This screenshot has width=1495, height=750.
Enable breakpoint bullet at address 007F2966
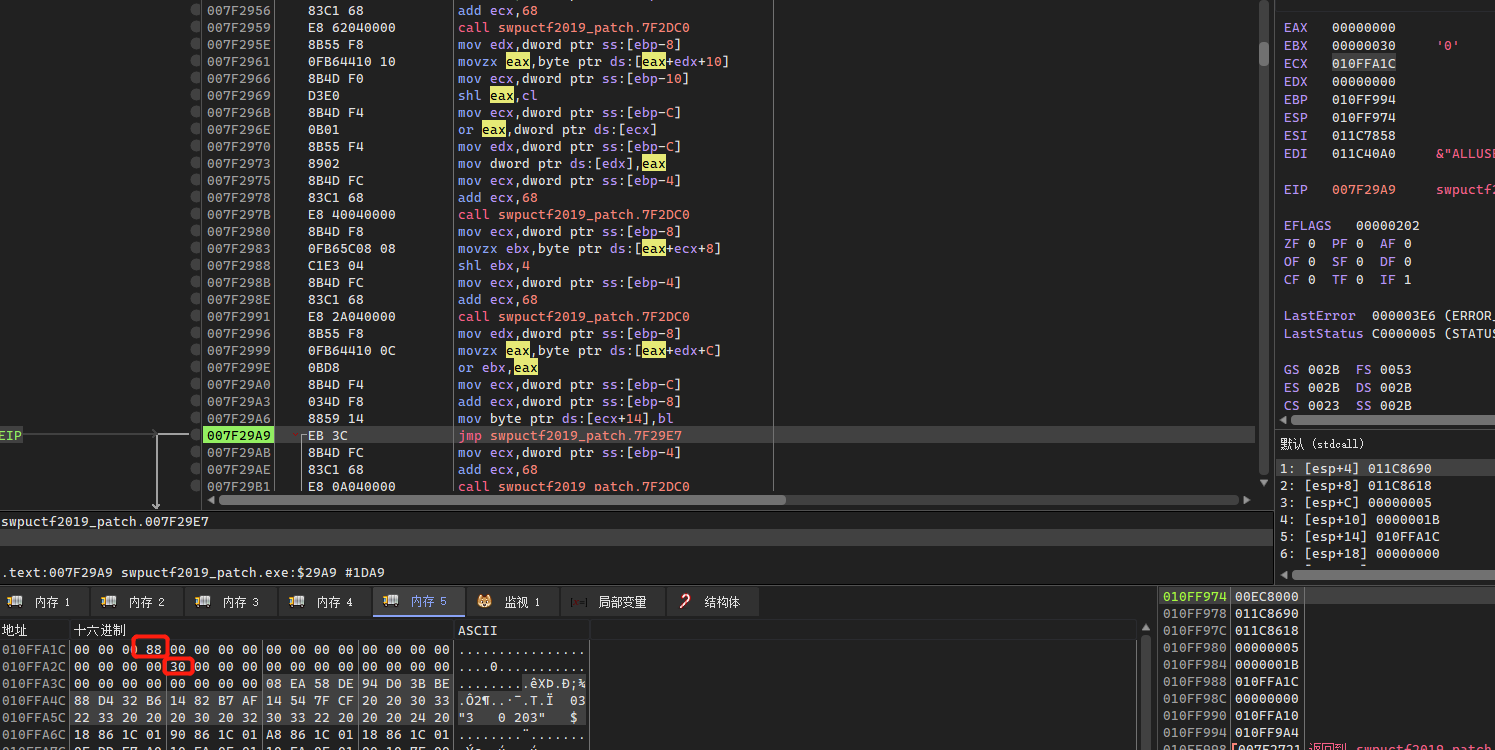(x=195, y=79)
